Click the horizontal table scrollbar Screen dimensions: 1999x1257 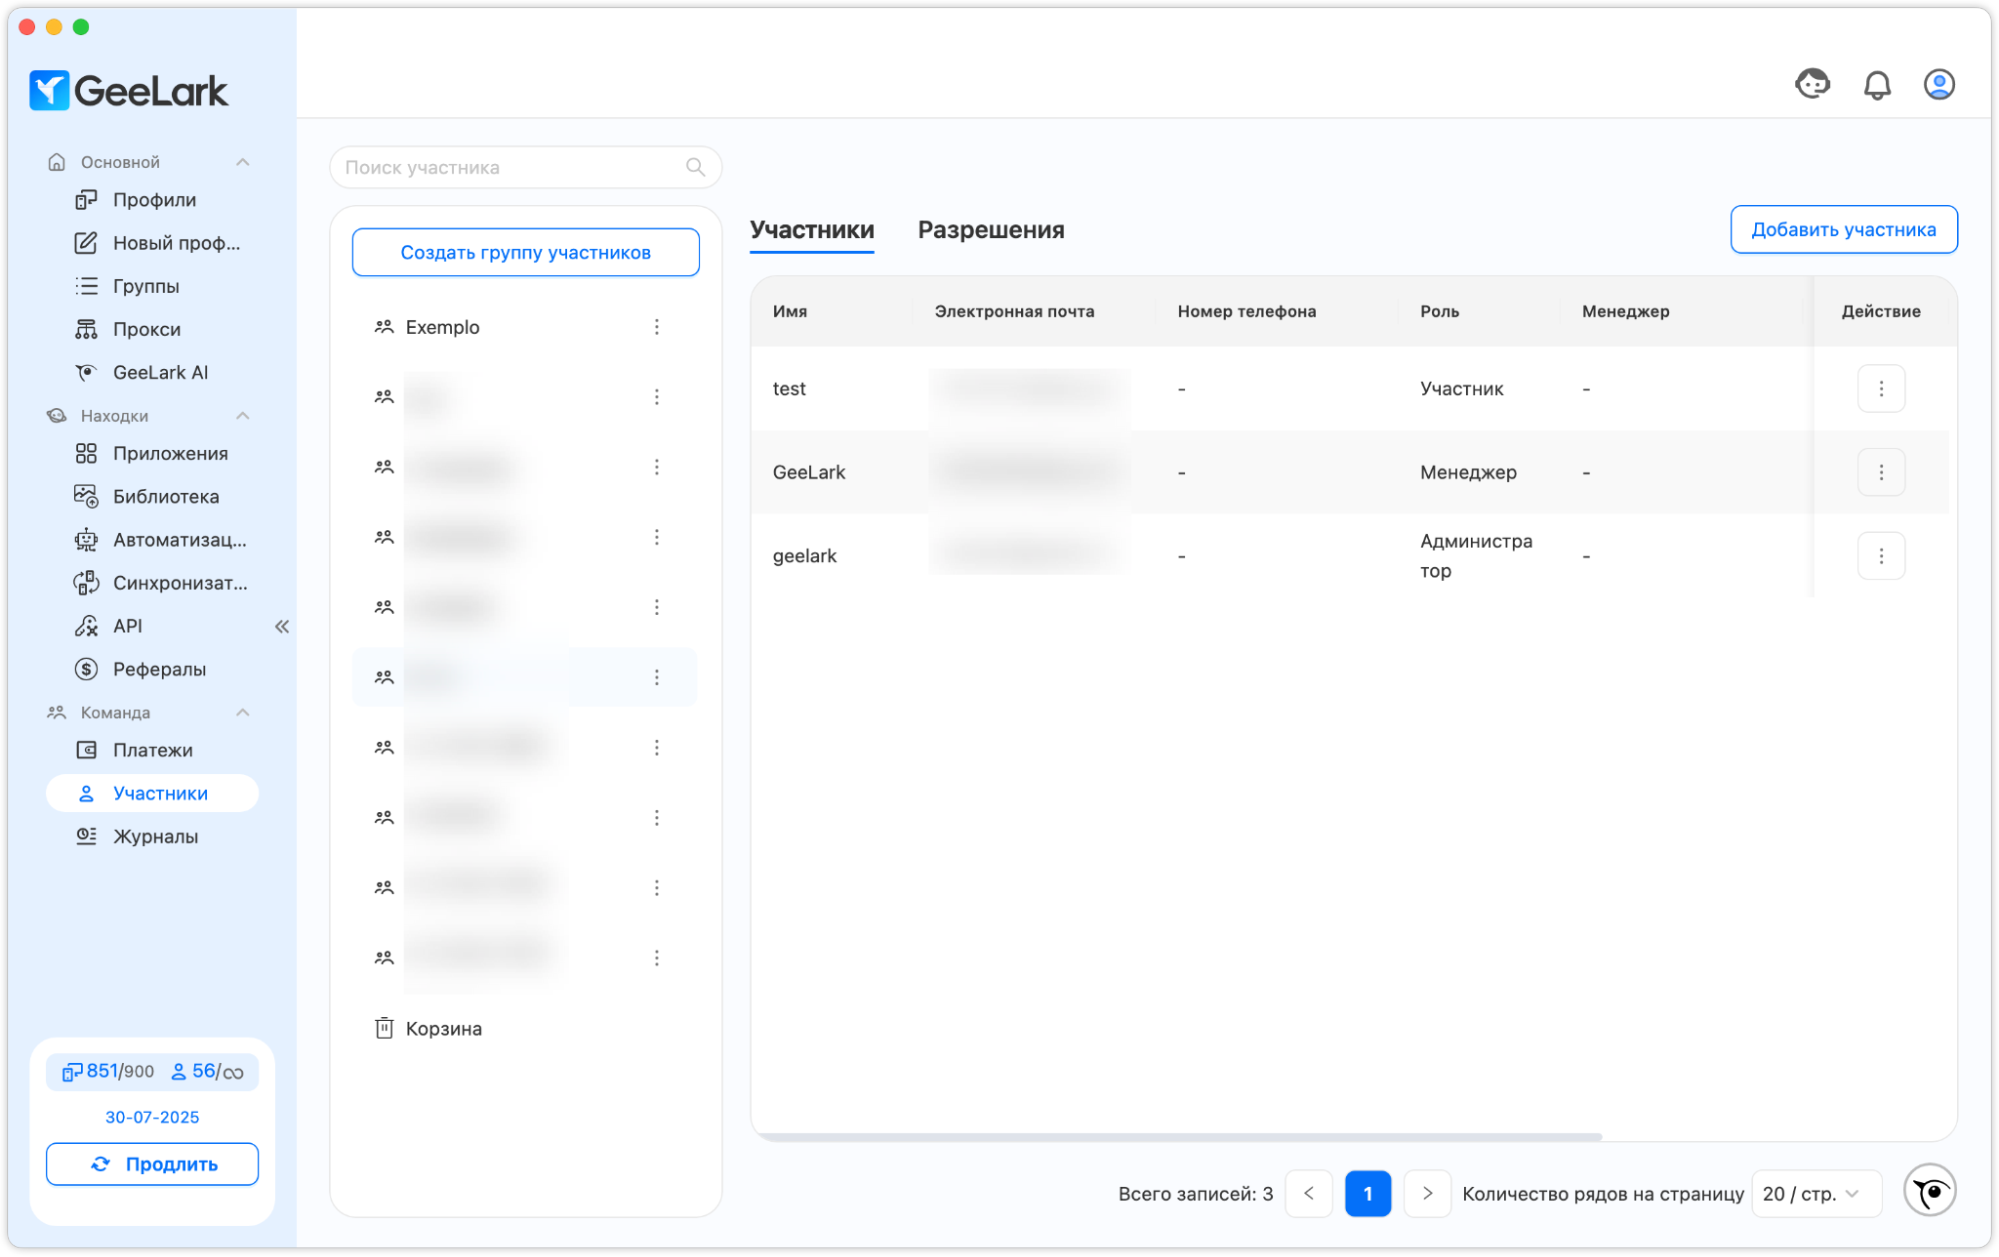coord(1176,1137)
